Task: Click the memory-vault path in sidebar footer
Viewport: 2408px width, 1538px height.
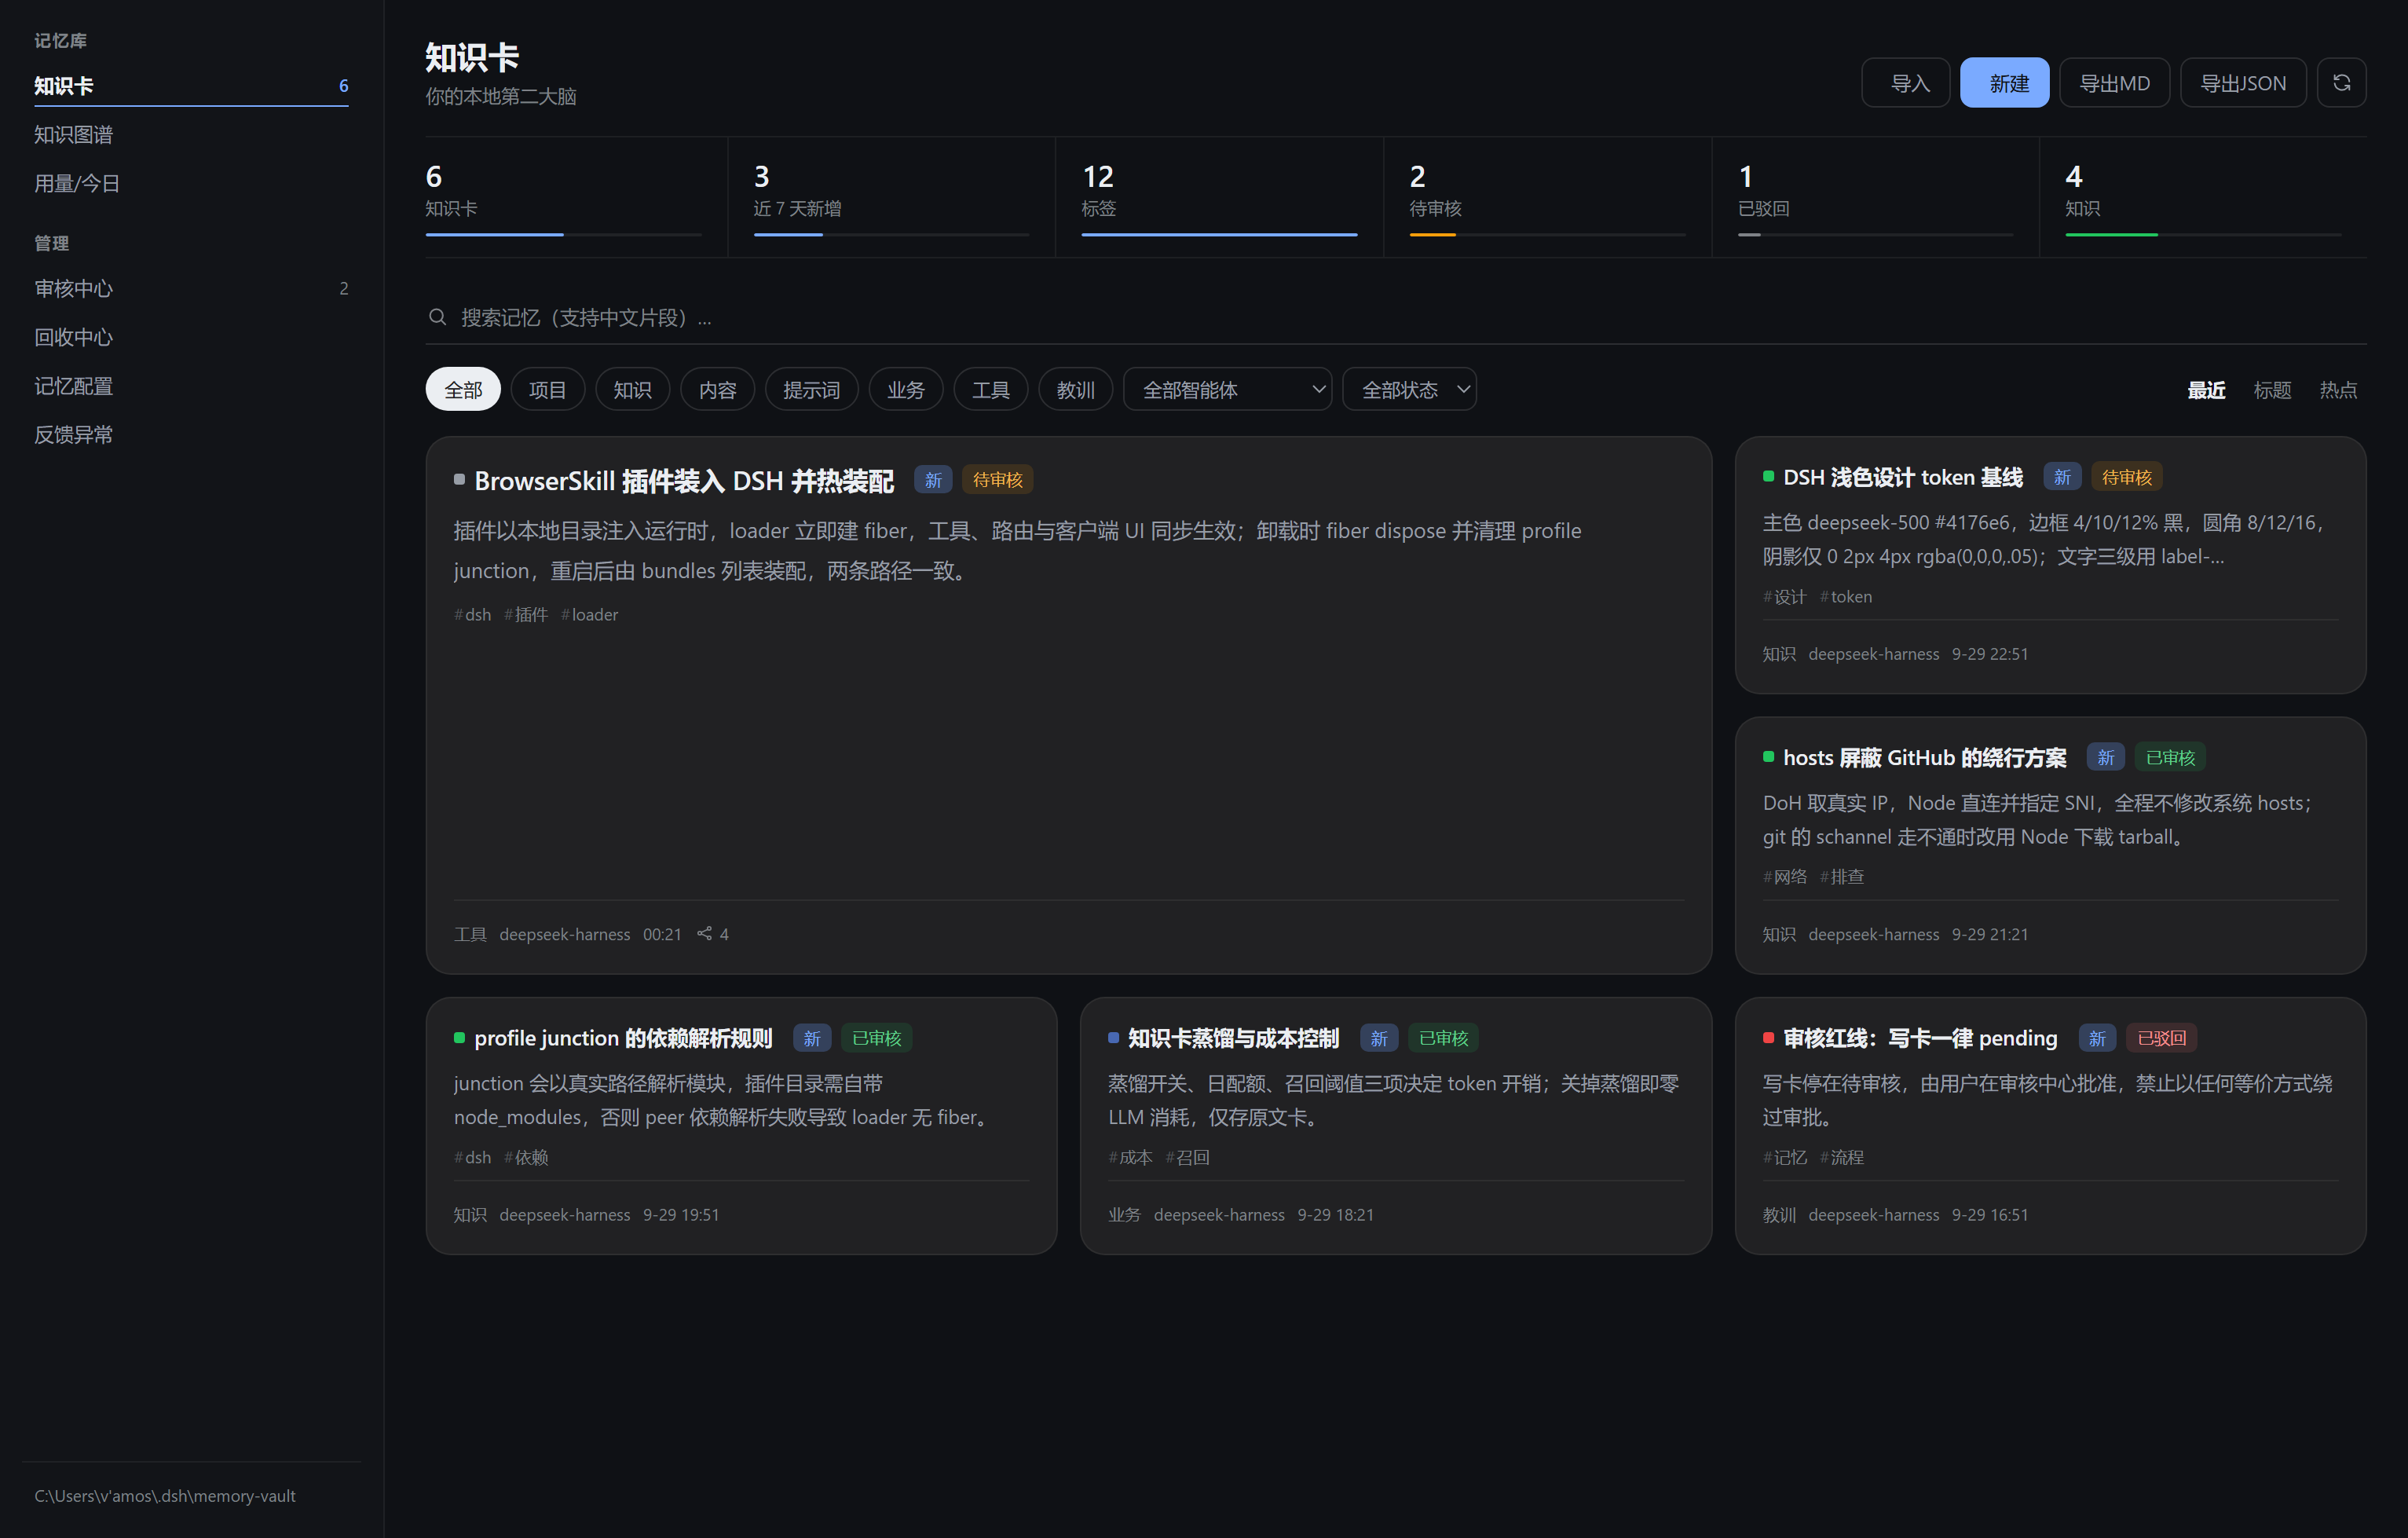Action: click(165, 1496)
